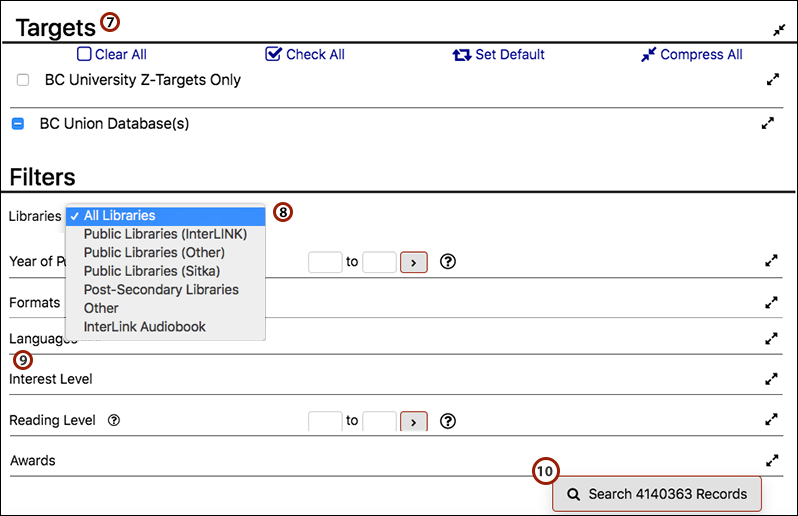798x516 pixels.
Task: Expand the Formats filter section
Action: [x=771, y=302]
